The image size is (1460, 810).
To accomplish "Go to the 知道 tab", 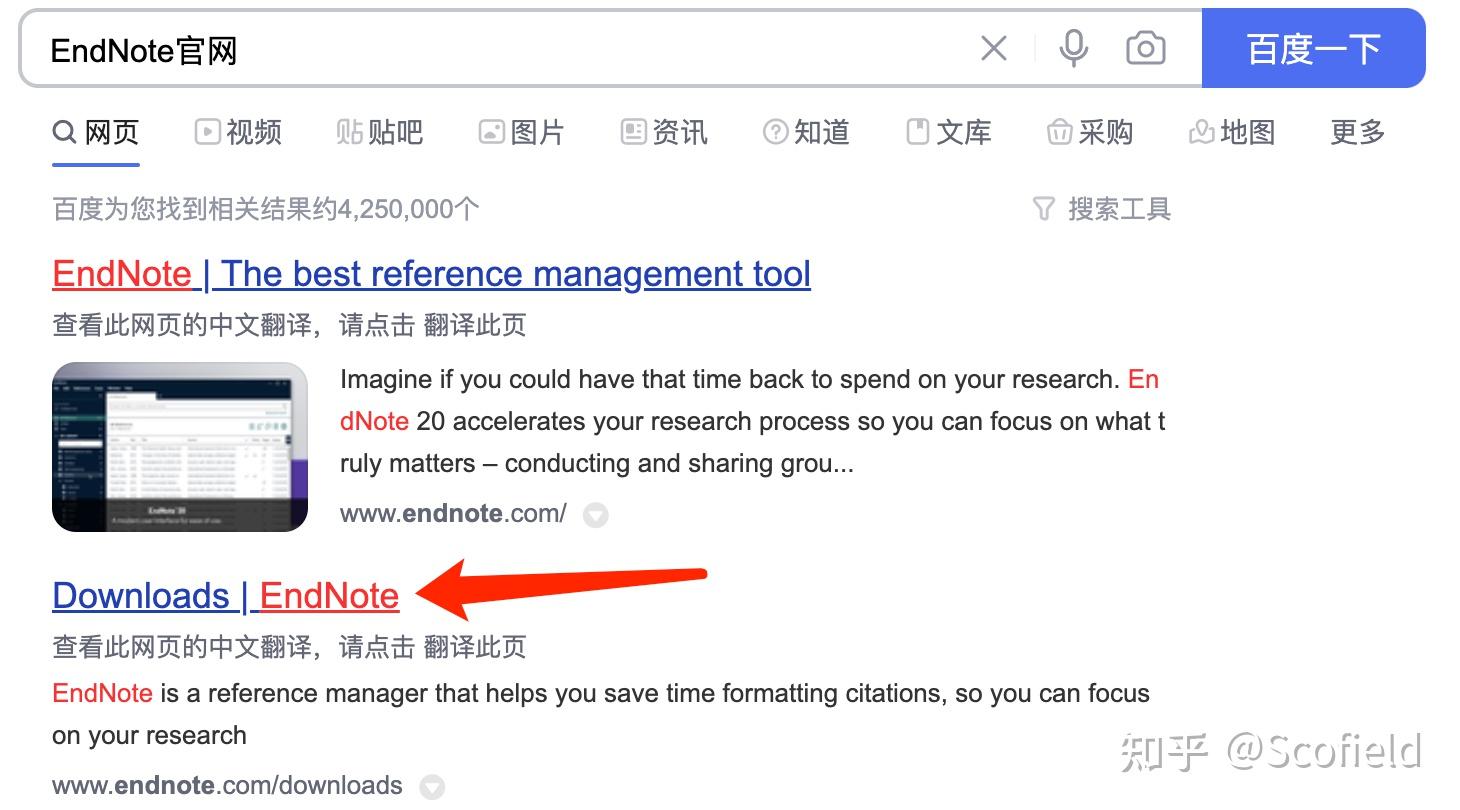I will [806, 132].
